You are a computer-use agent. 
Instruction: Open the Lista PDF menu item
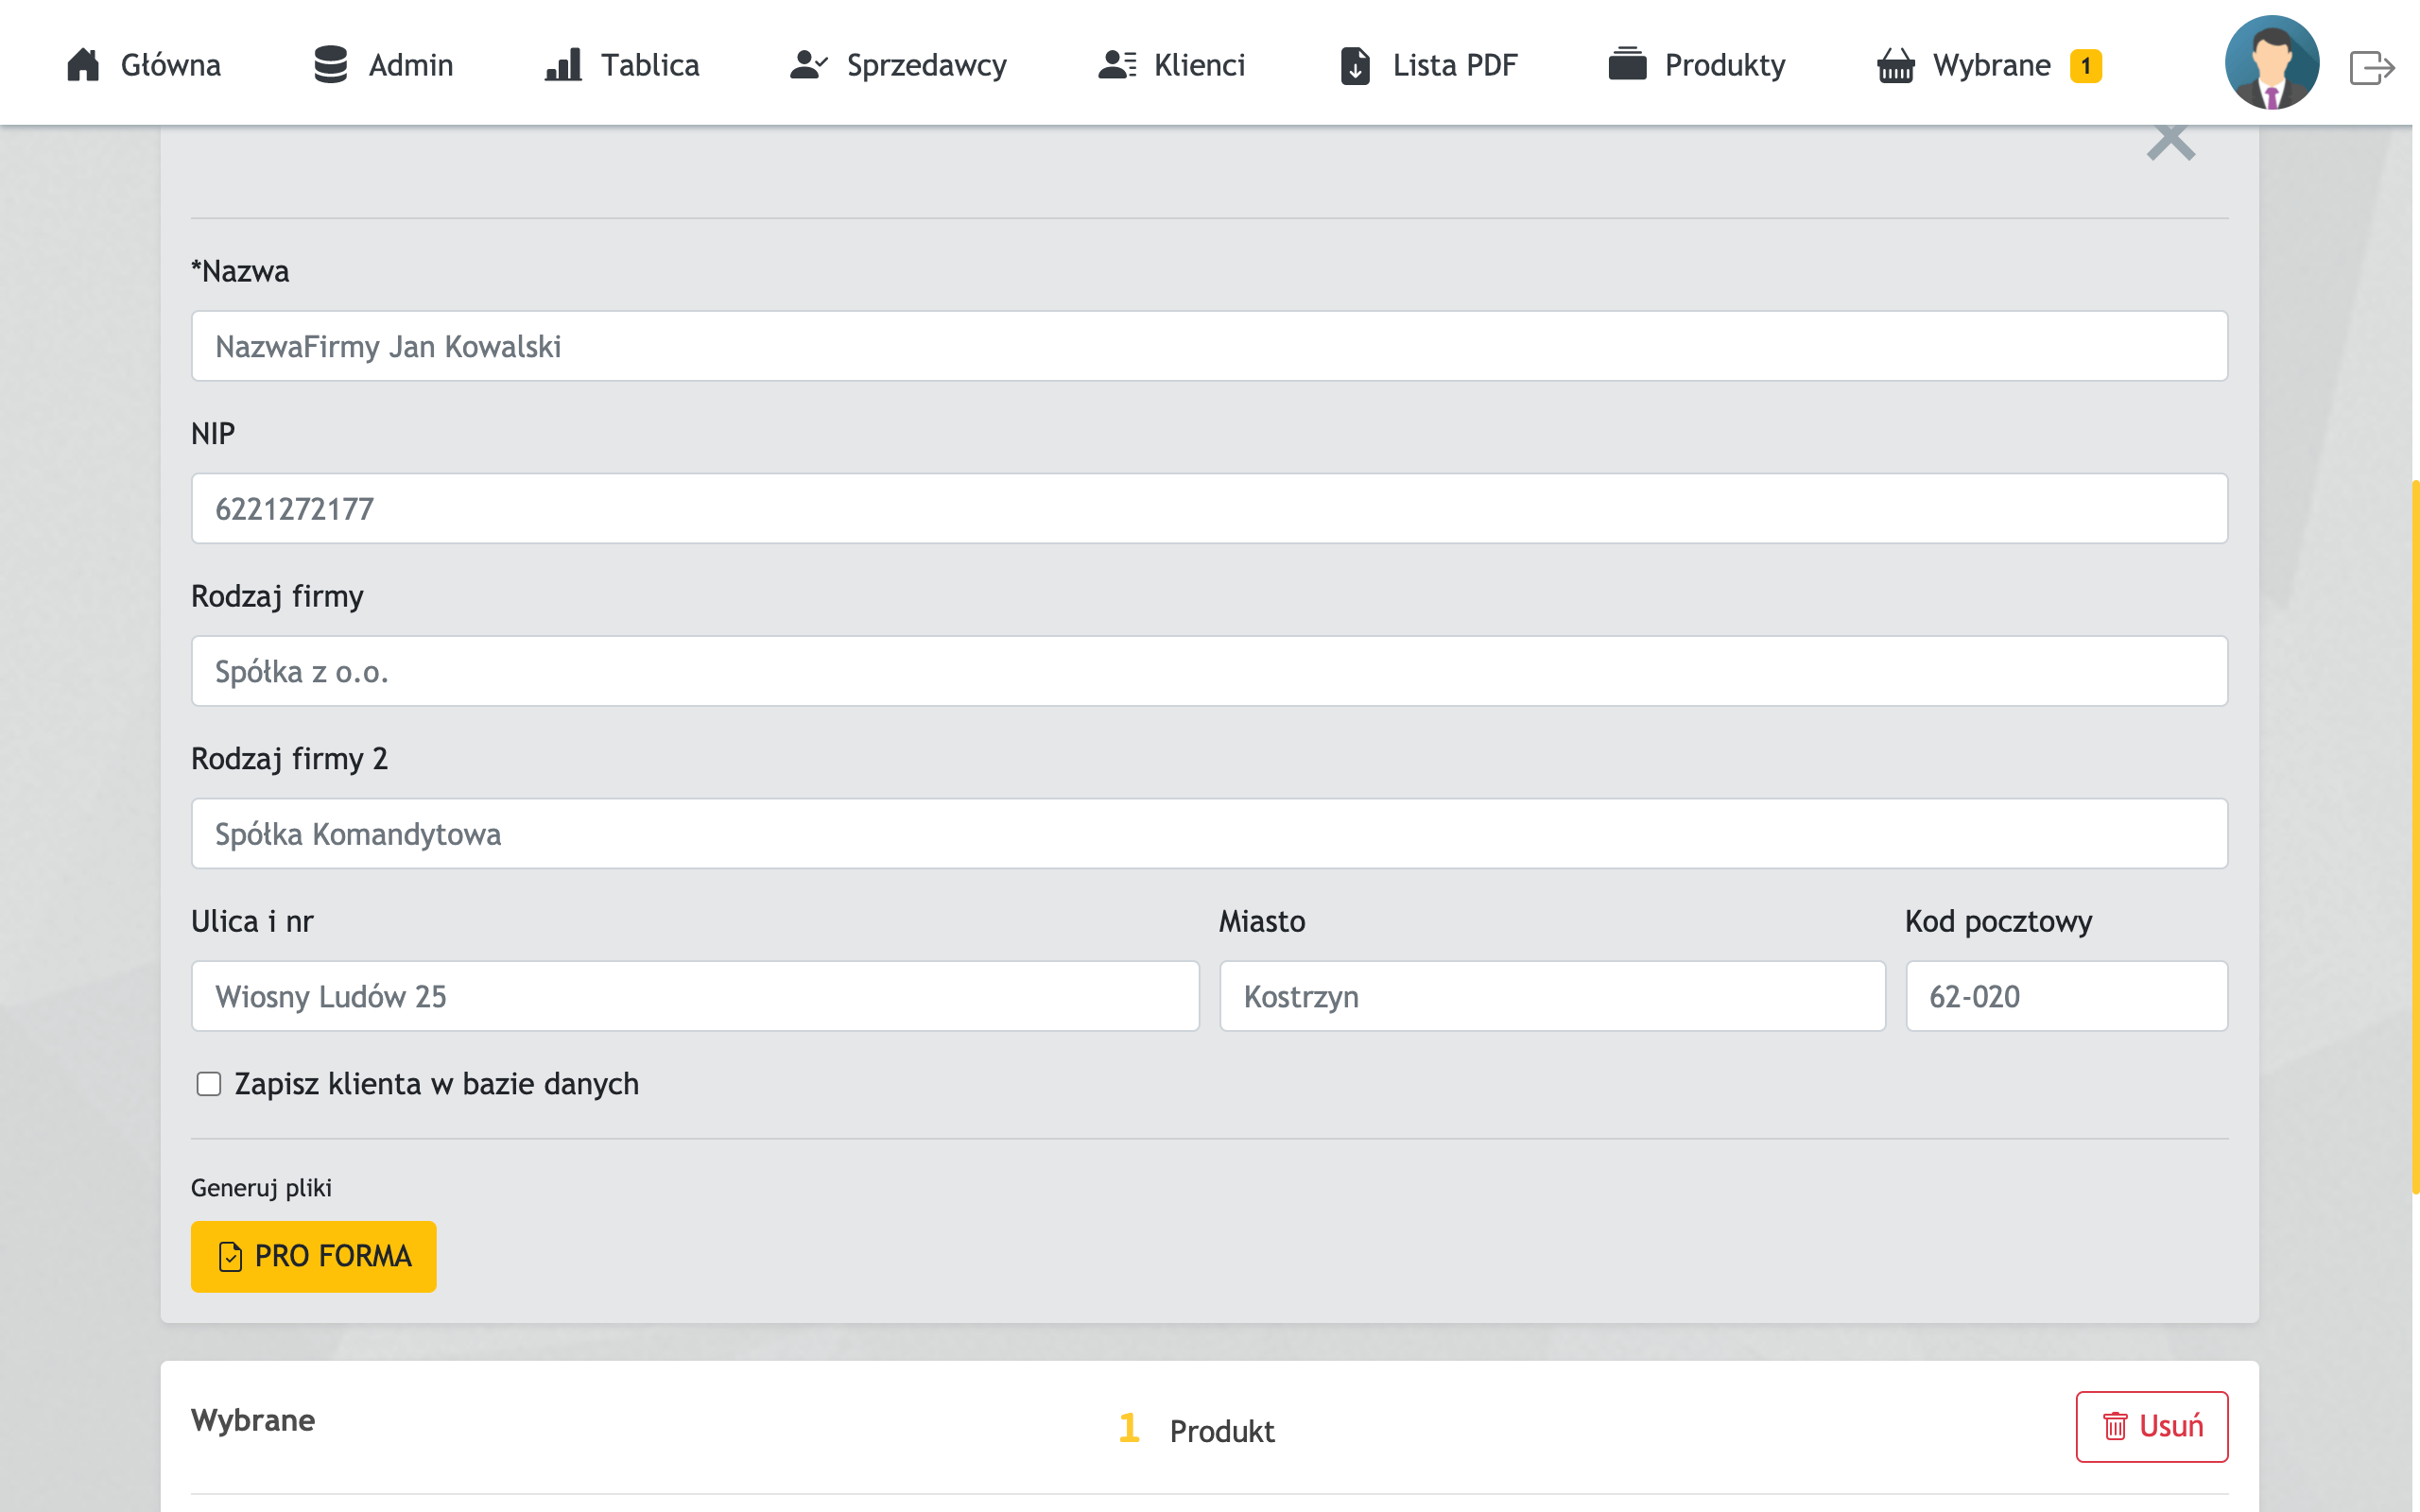[x=1454, y=65]
